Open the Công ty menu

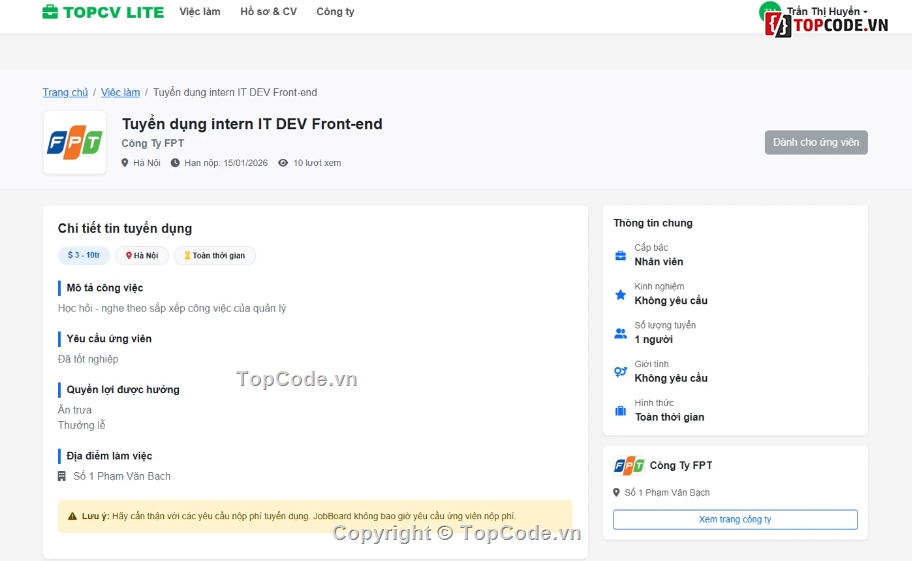[335, 12]
